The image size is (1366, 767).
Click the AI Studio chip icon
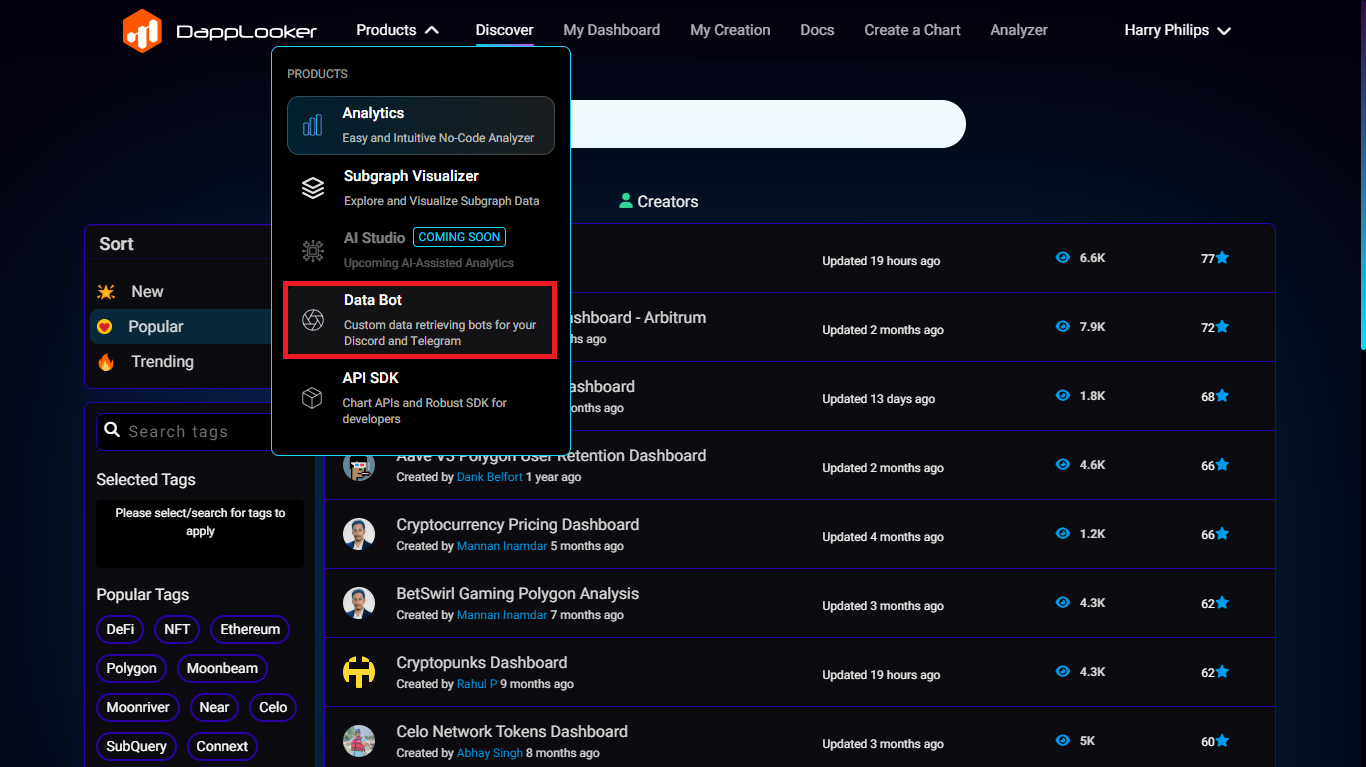313,250
